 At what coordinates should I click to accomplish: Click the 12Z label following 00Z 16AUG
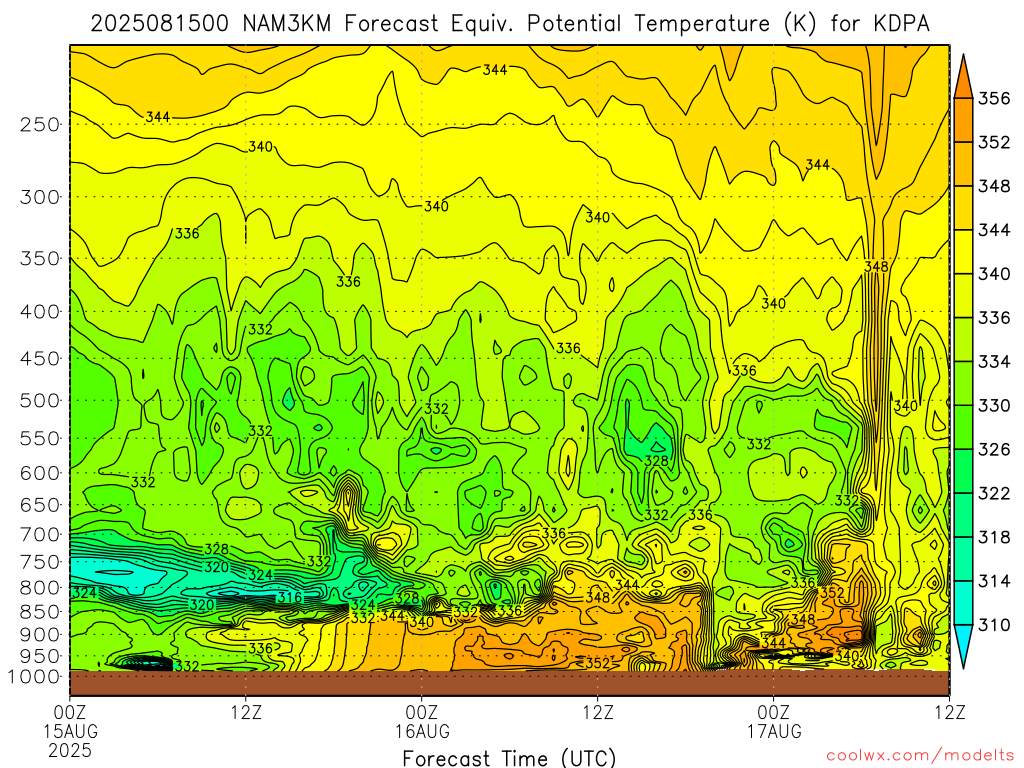point(598,711)
